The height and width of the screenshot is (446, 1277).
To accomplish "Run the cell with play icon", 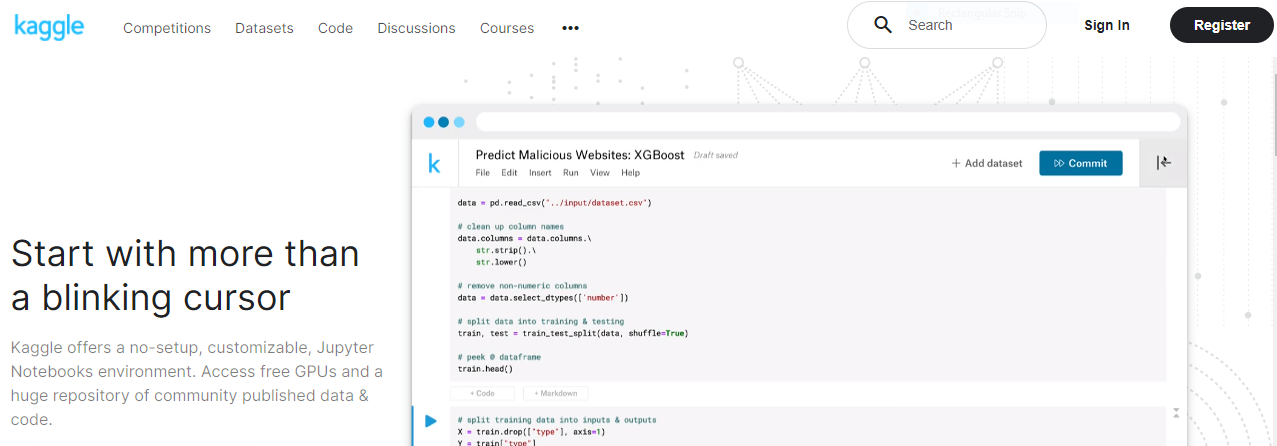I will coord(431,421).
